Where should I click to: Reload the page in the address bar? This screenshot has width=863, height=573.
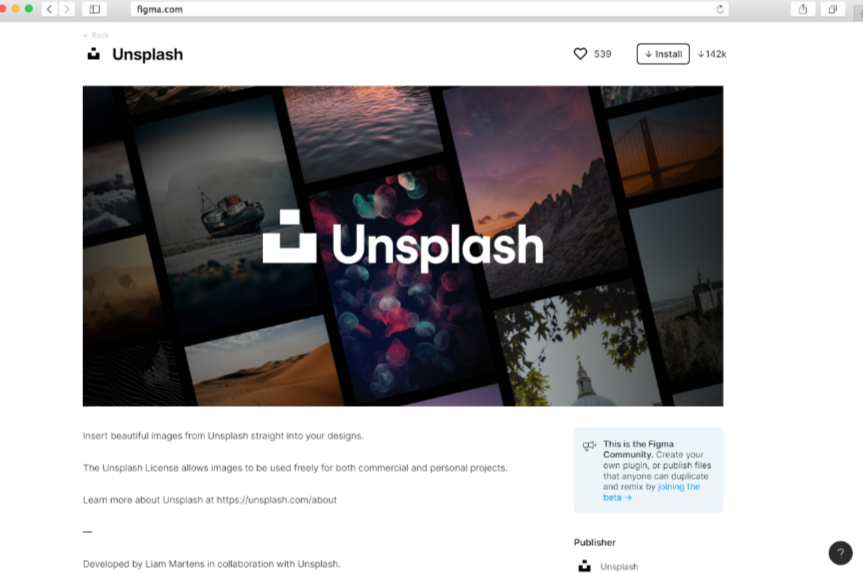(x=719, y=9)
